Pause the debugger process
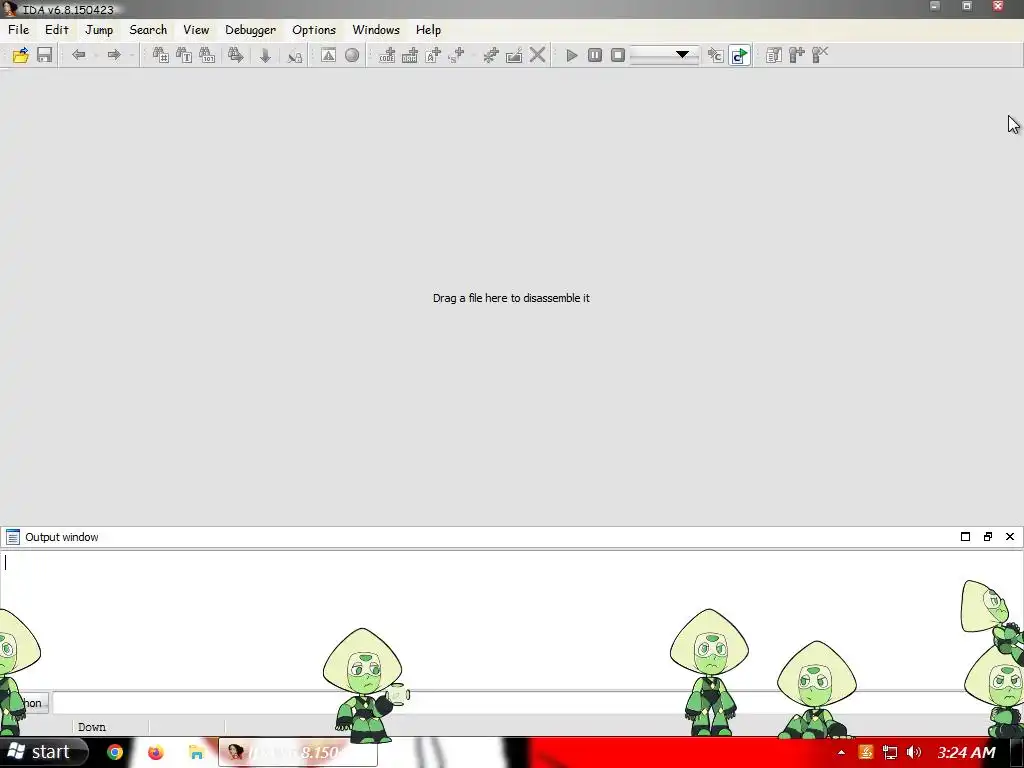 595,56
